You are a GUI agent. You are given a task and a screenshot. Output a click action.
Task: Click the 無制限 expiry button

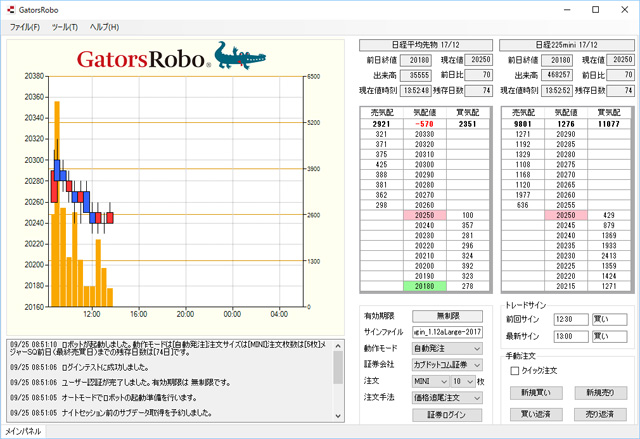click(x=447, y=316)
